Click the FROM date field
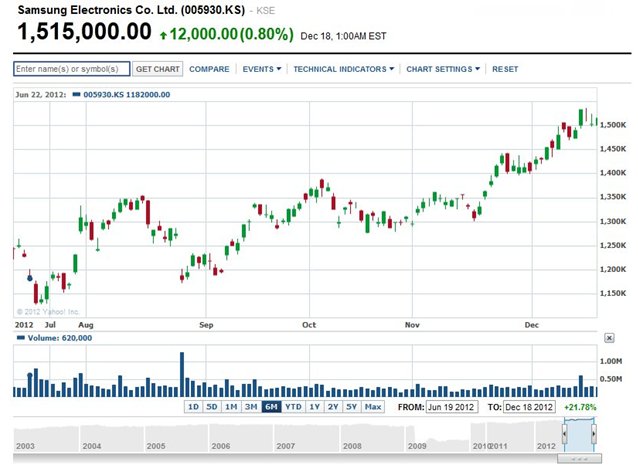The width and height of the screenshot is (638, 475). (x=452, y=407)
